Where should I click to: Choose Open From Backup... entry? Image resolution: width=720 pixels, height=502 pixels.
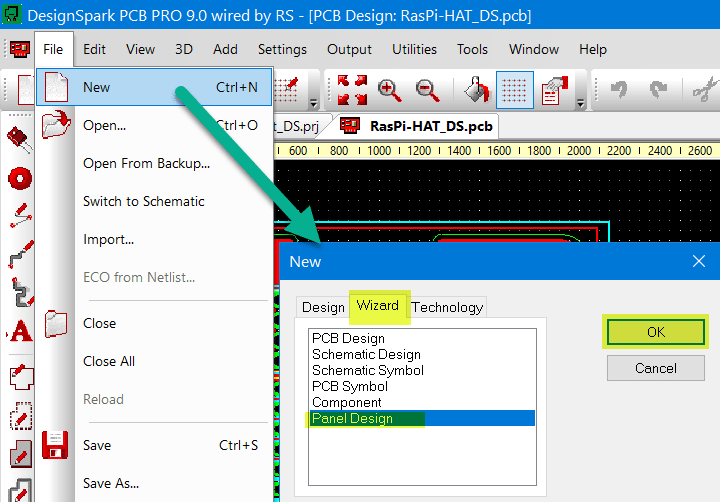(154, 163)
